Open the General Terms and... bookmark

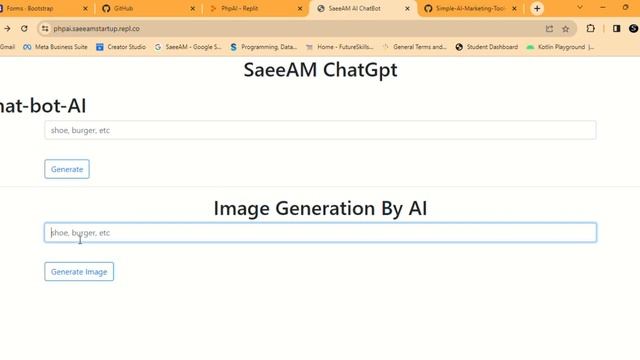[x=415, y=47]
